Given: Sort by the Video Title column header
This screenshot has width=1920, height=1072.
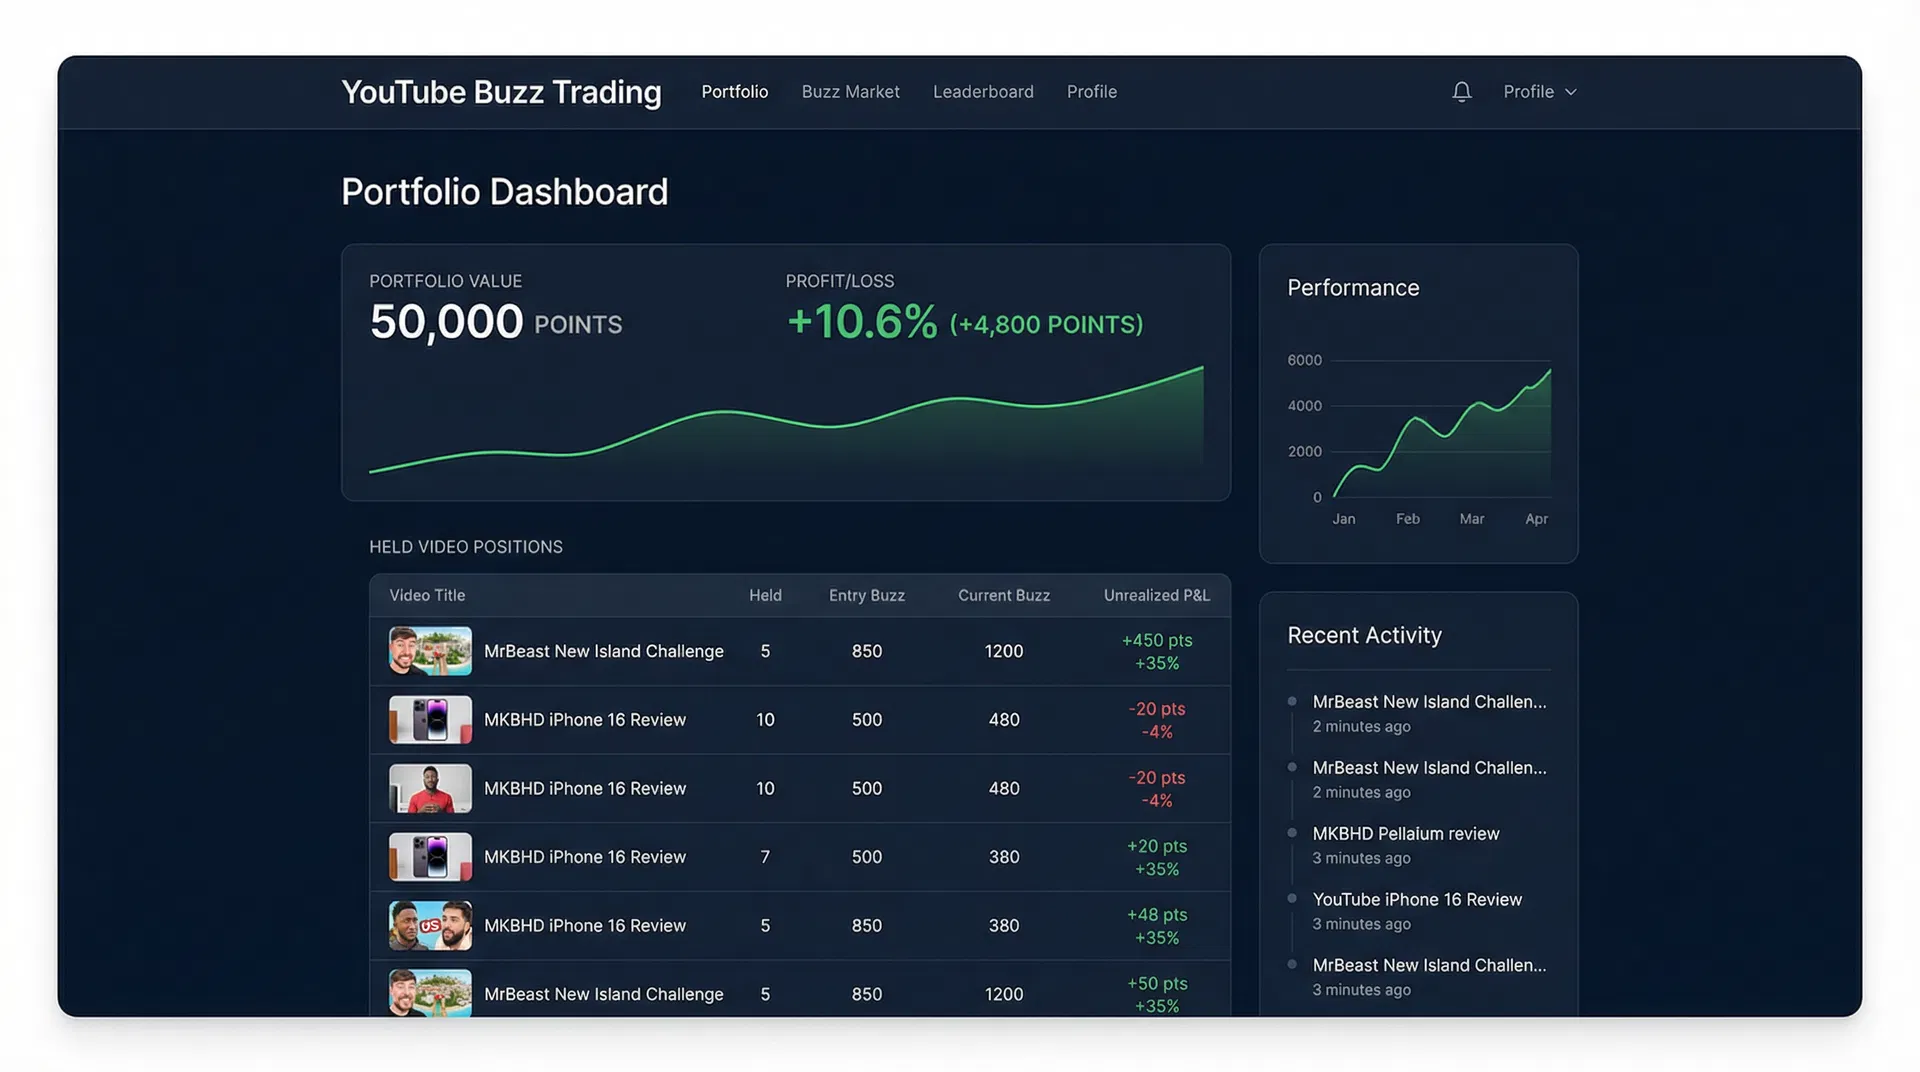Looking at the screenshot, I should click(427, 595).
